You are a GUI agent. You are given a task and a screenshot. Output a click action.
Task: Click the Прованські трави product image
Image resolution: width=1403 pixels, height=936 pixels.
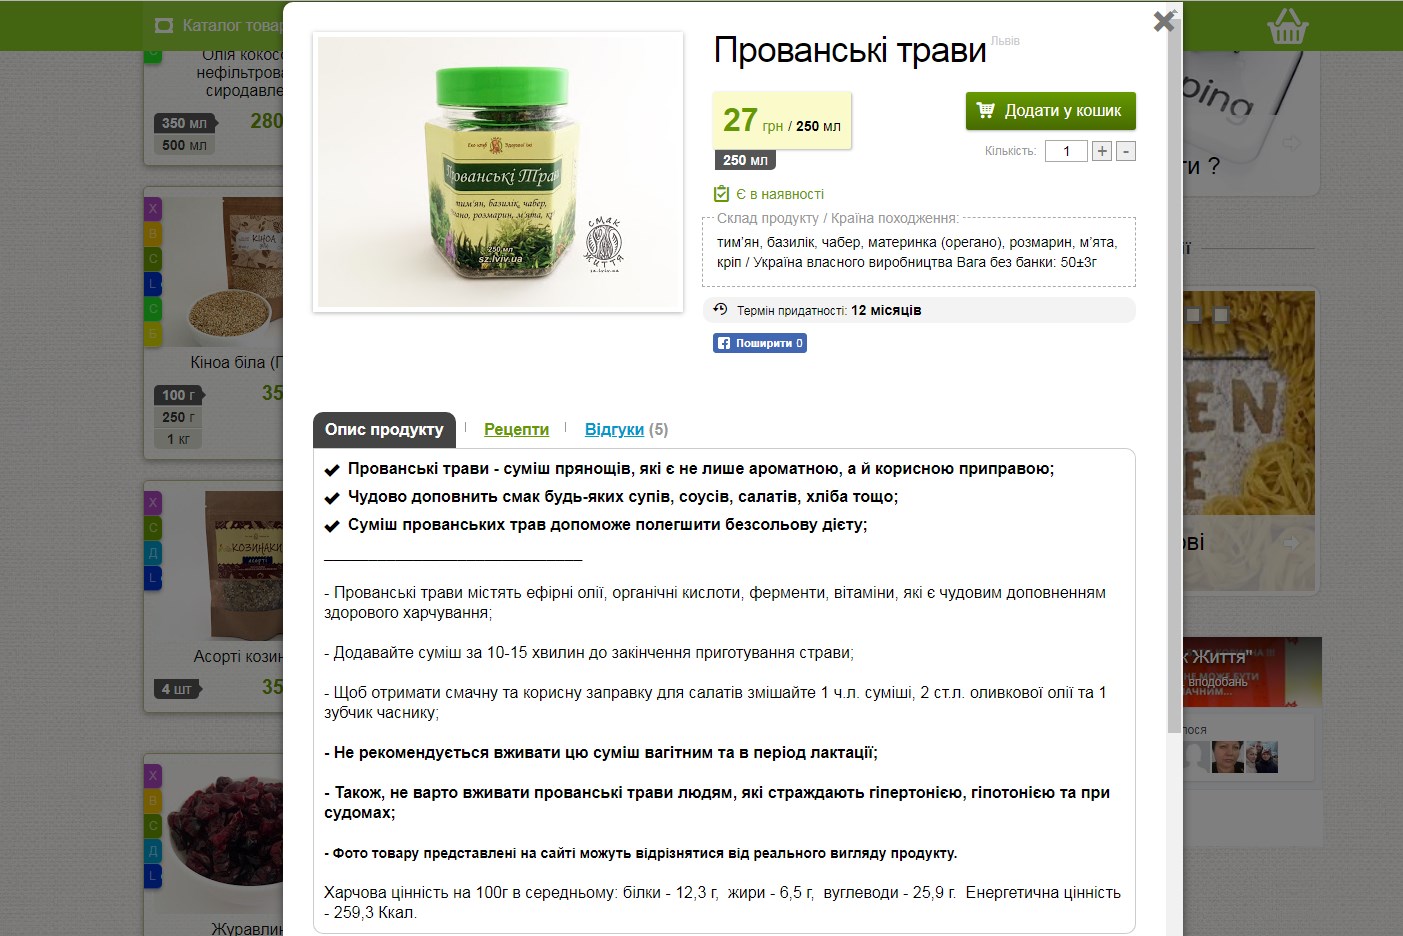click(498, 172)
